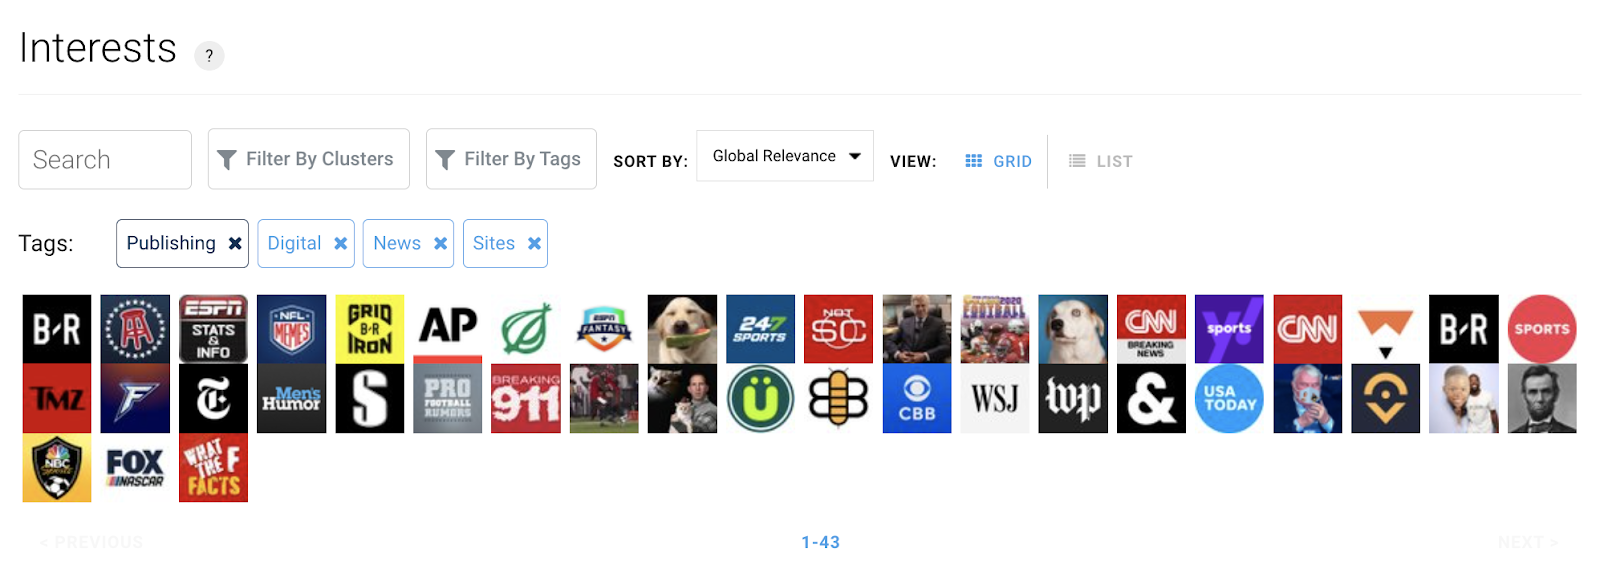
Task: Open the orange triangle logo tile
Action: pos(1385,329)
